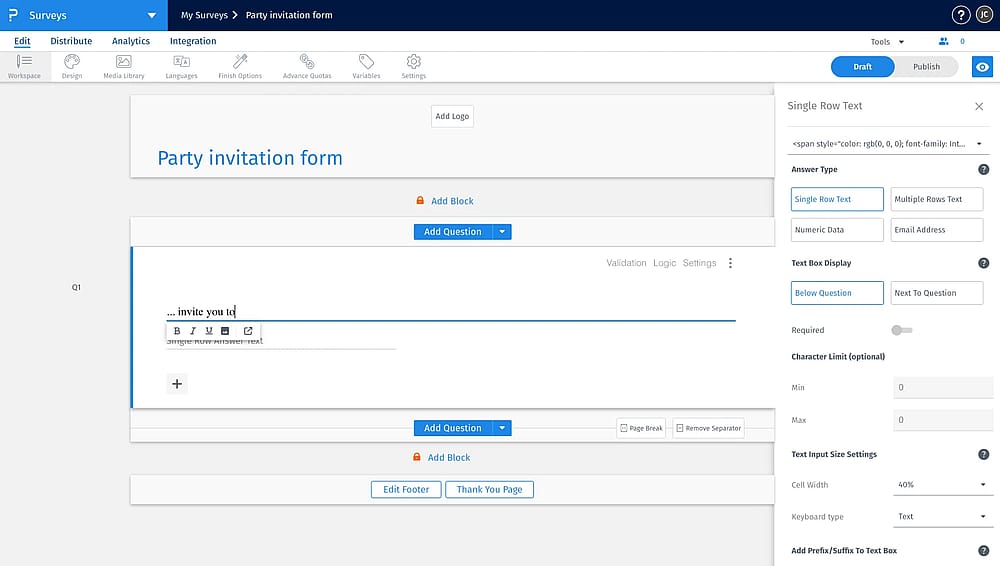Click the survey title Party invitation form
The width and height of the screenshot is (1000, 566).
(250, 158)
